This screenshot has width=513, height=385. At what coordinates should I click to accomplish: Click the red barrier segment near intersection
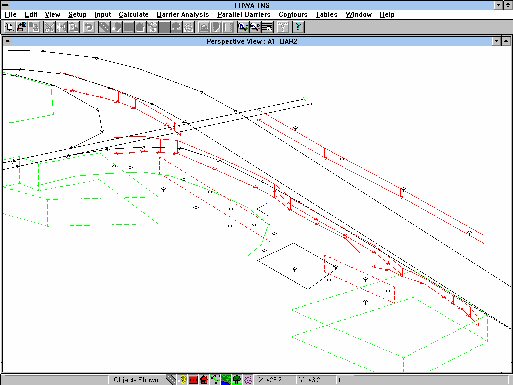click(x=175, y=127)
